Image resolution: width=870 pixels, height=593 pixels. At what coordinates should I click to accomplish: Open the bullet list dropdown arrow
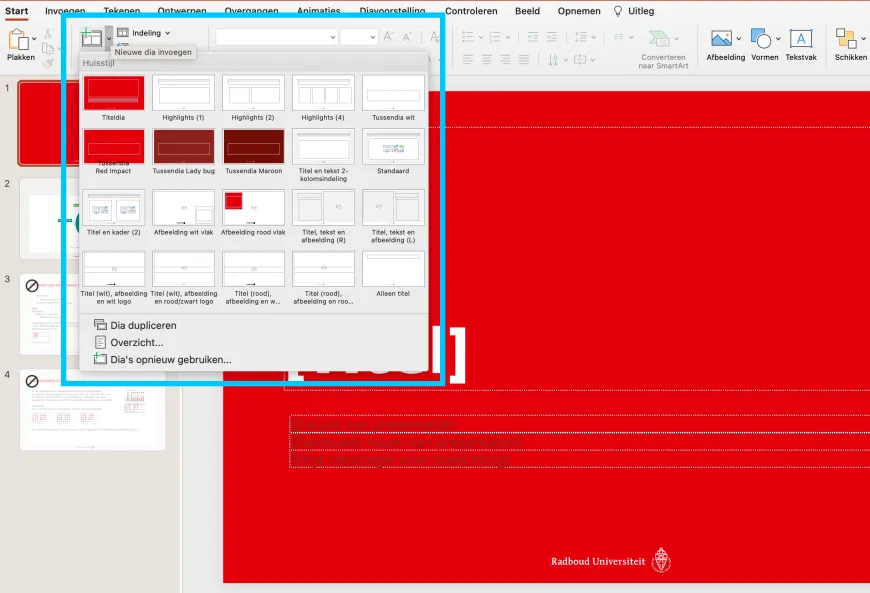[x=480, y=37]
